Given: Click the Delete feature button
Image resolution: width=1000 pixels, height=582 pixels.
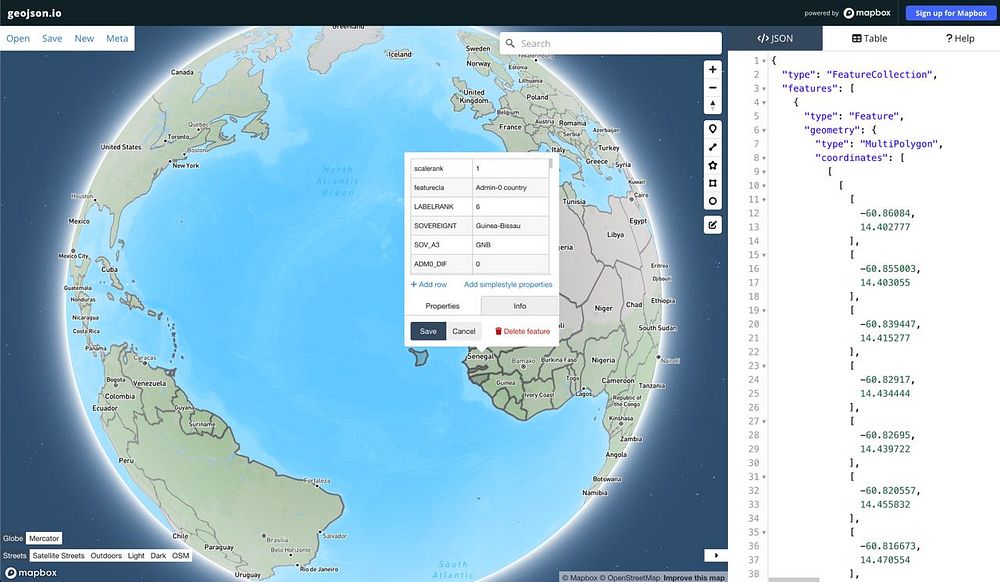Looking at the screenshot, I should tap(522, 331).
